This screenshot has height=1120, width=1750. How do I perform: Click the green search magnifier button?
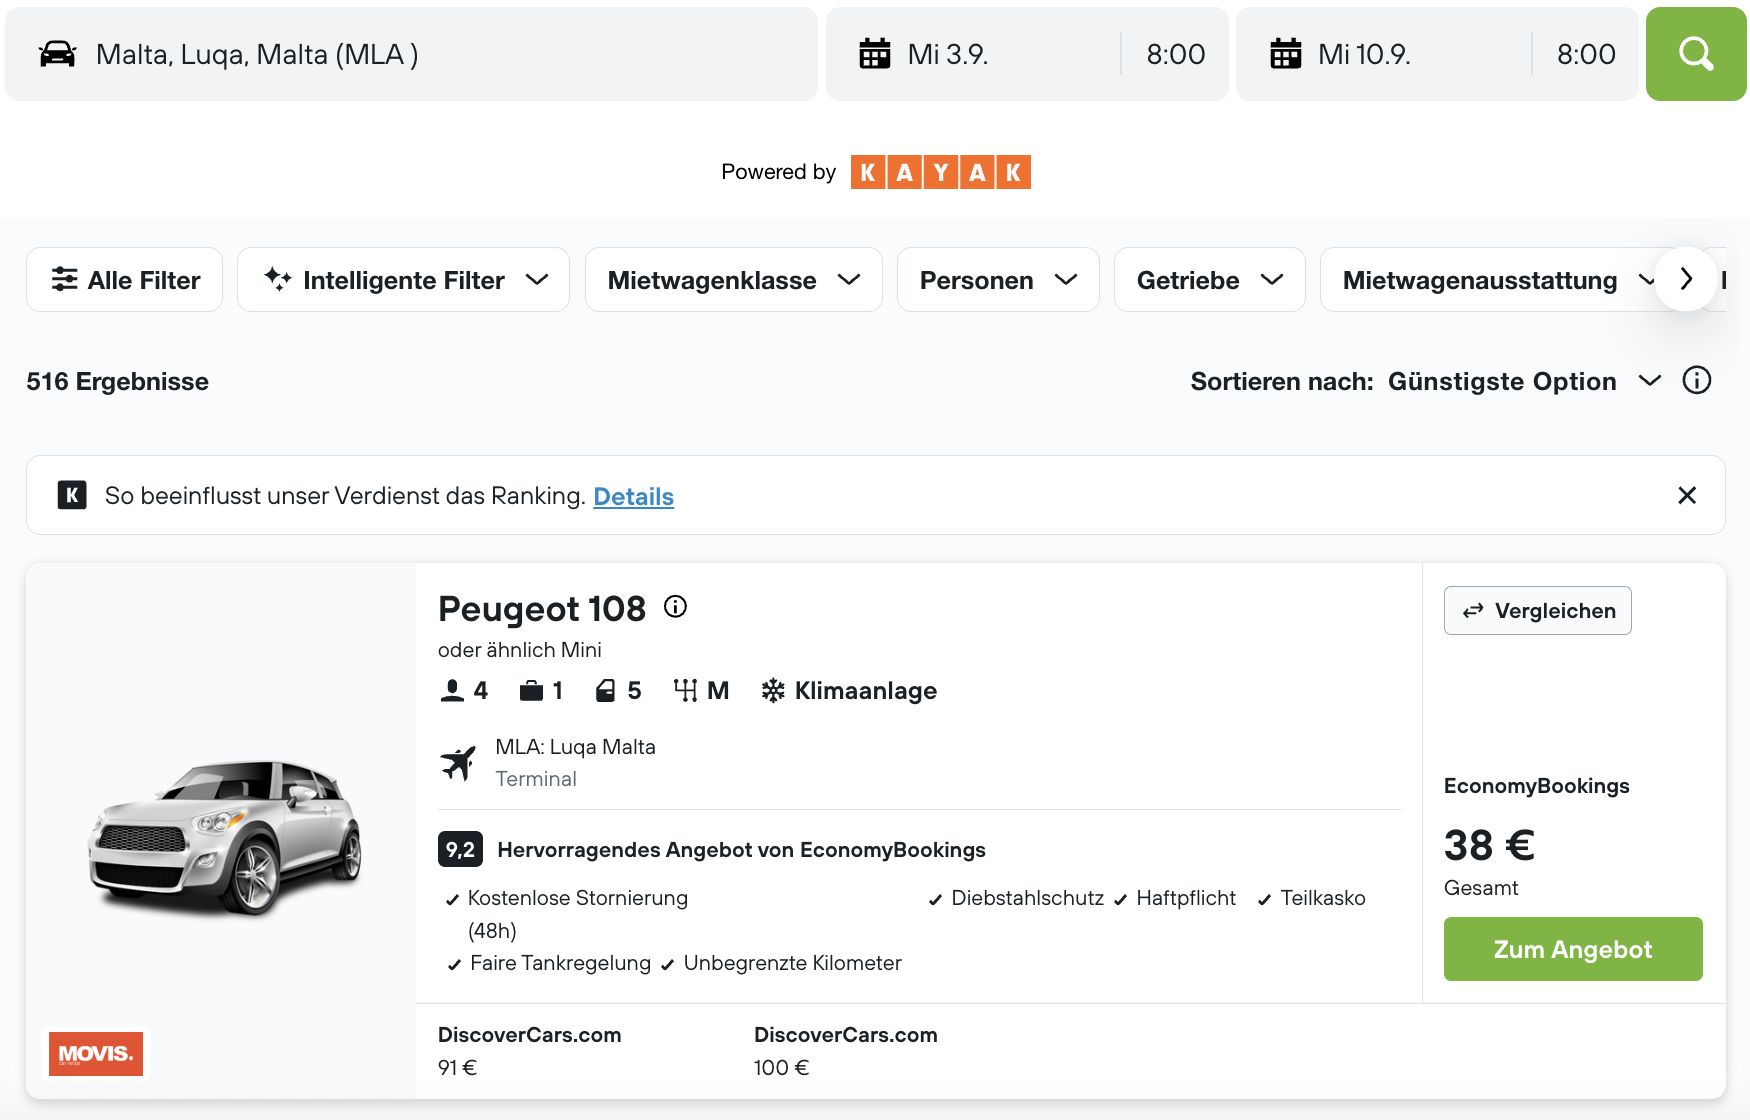[x=1696, y=54]
